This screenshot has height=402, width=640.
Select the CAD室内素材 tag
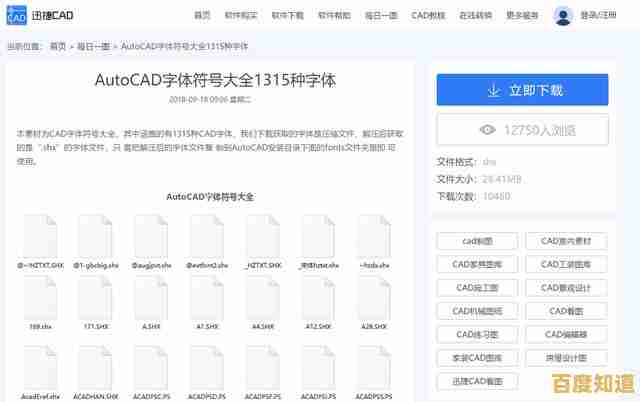pyautogui.click(x=566, y=241)
